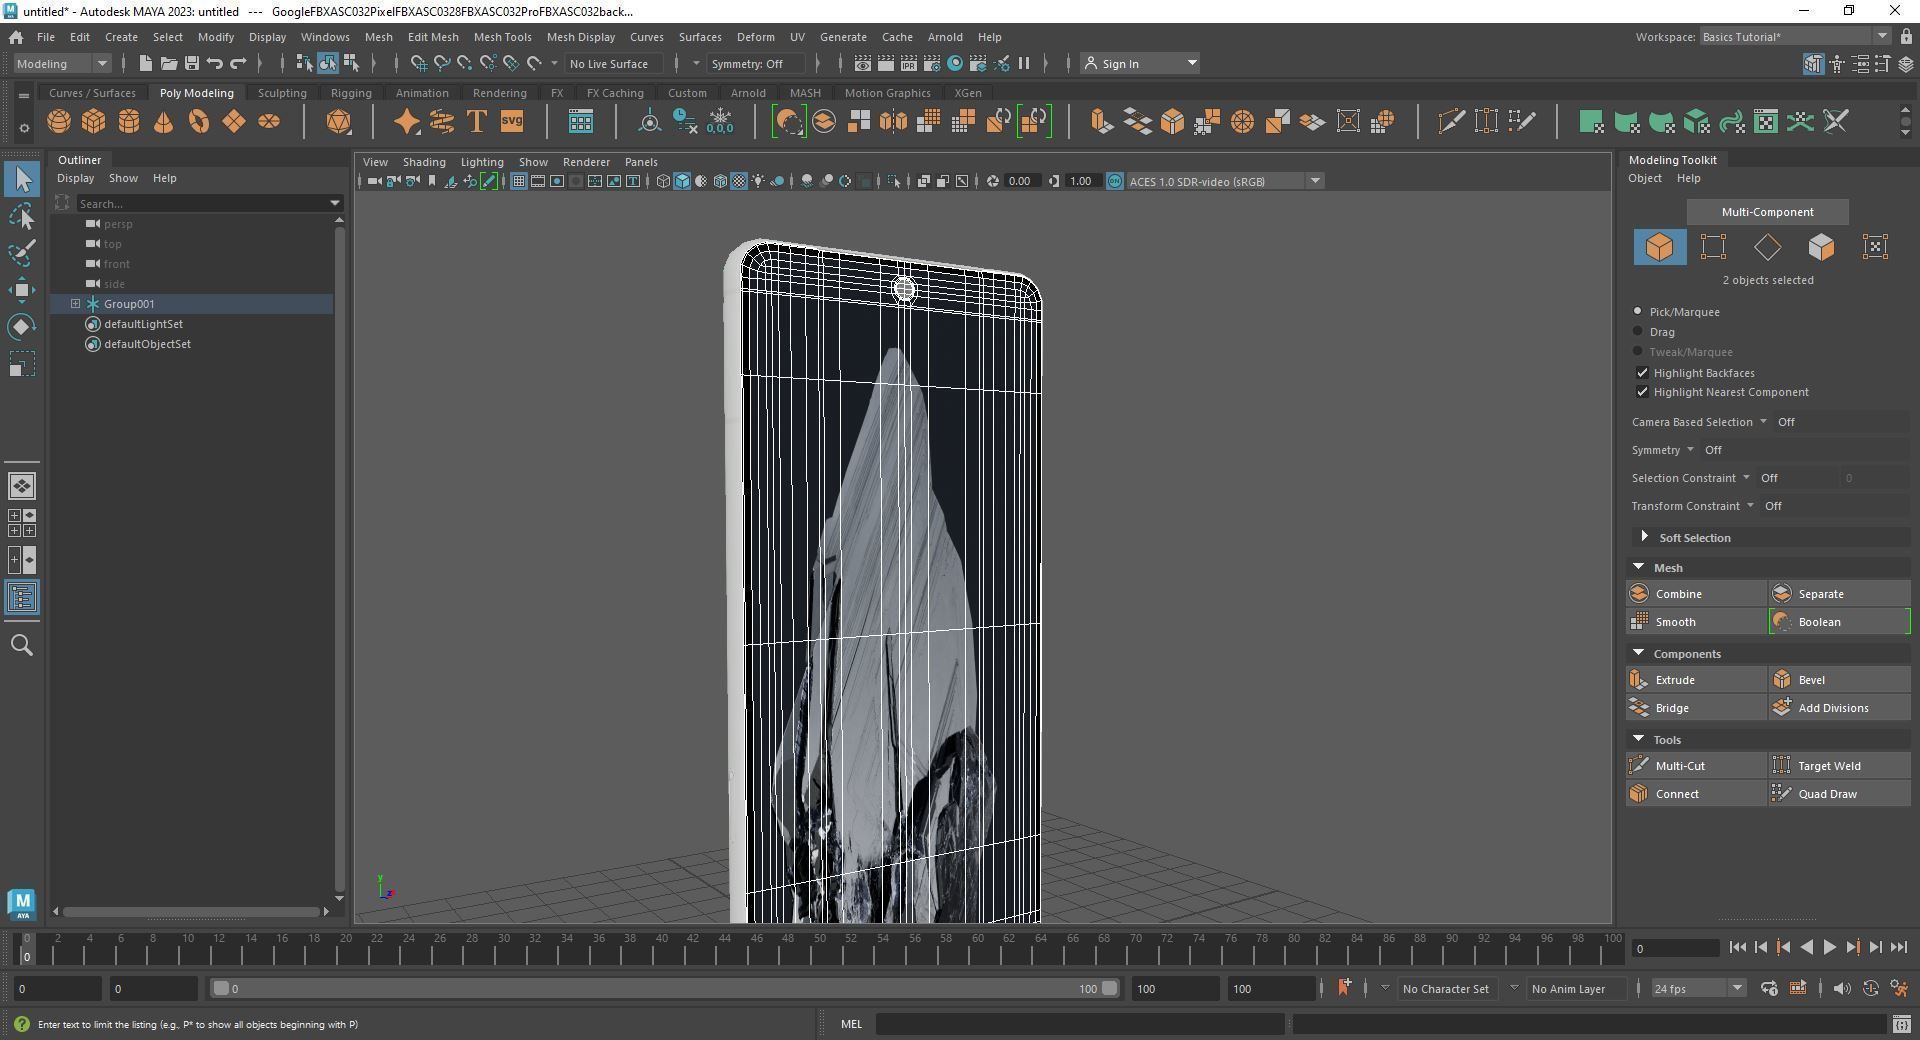The image size is (1920, 1040).
Task: Select Object selection mode in Modeling Toolkit
Action: [x=1659, y=247]
